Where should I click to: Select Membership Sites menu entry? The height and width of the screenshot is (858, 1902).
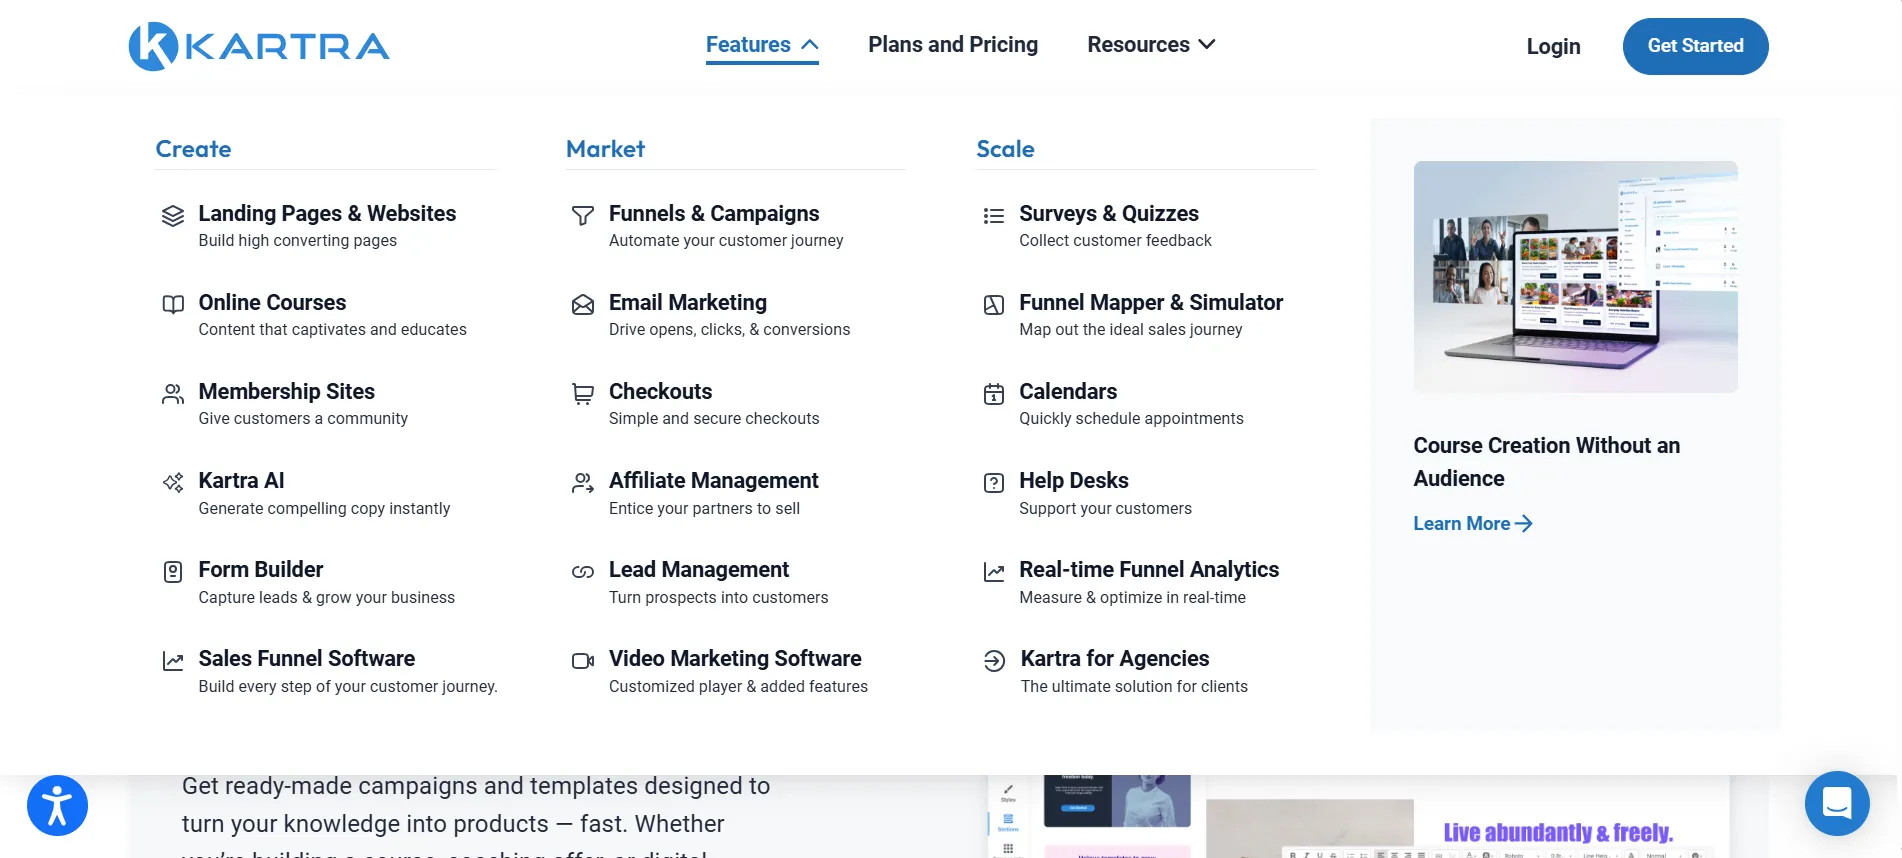[286, 404]
